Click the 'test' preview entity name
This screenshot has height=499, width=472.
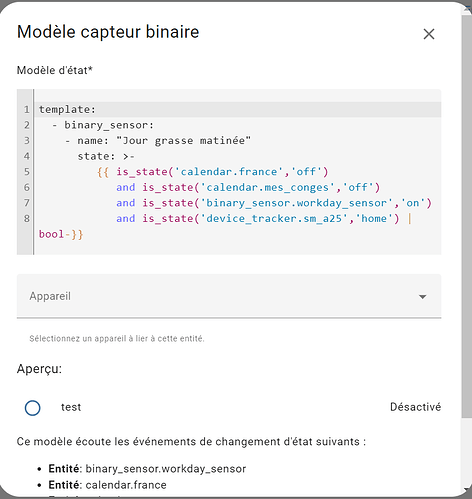[x=71, y=407]
